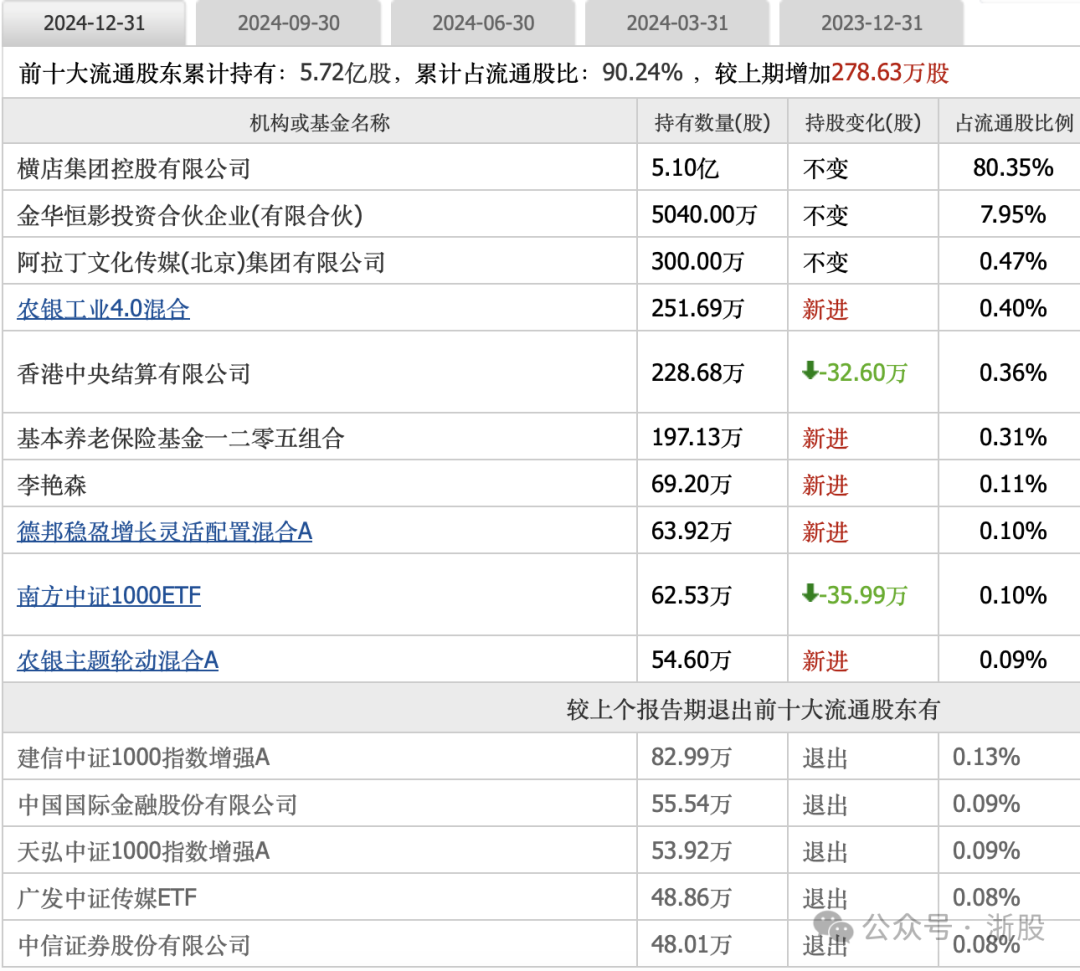Click the green down arrow beside -32.60万
The height and width of the screenshot is (971, 1080).
click(x=810, y=371)
